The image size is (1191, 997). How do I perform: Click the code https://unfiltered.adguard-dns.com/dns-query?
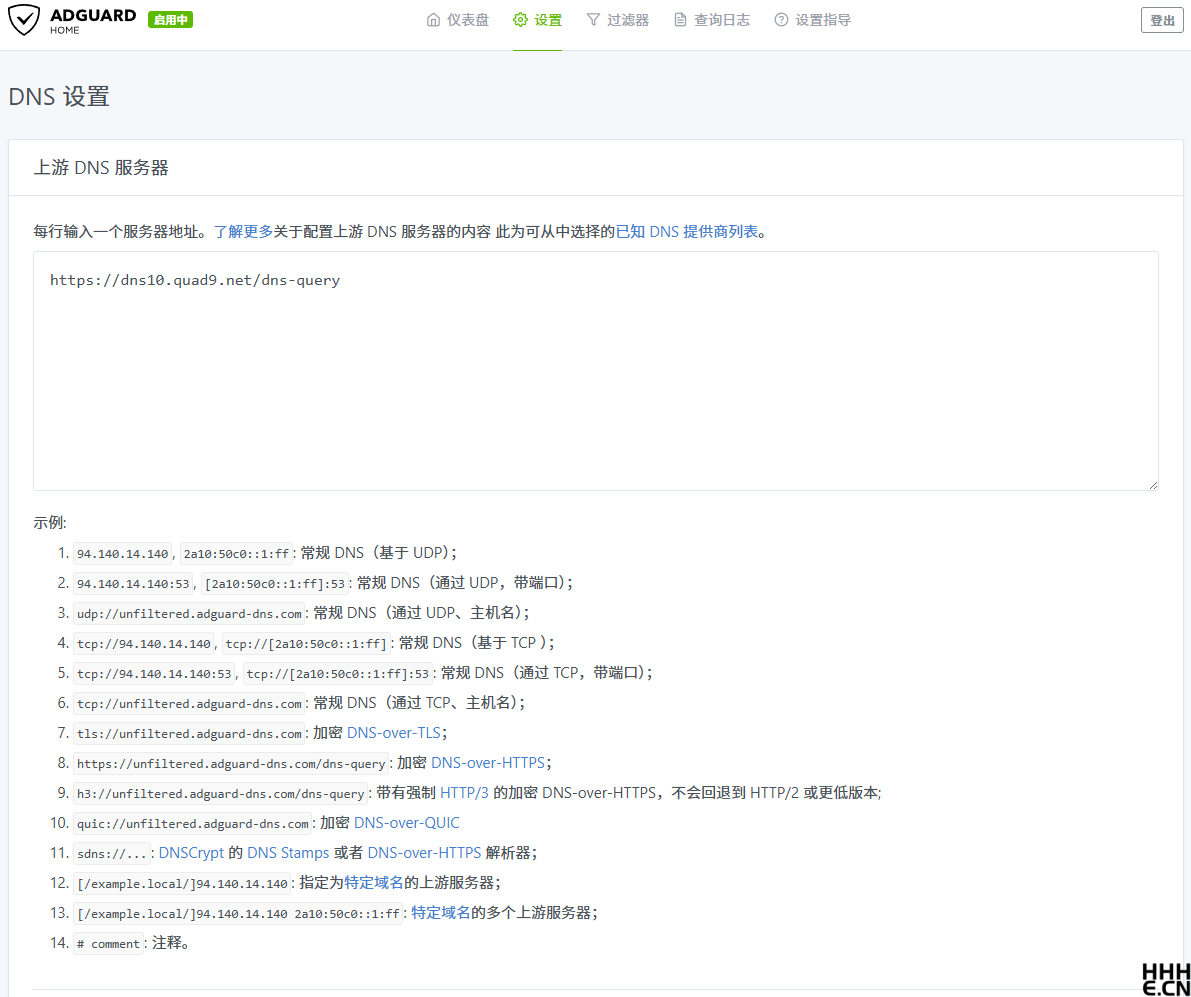tap(231, 764)
